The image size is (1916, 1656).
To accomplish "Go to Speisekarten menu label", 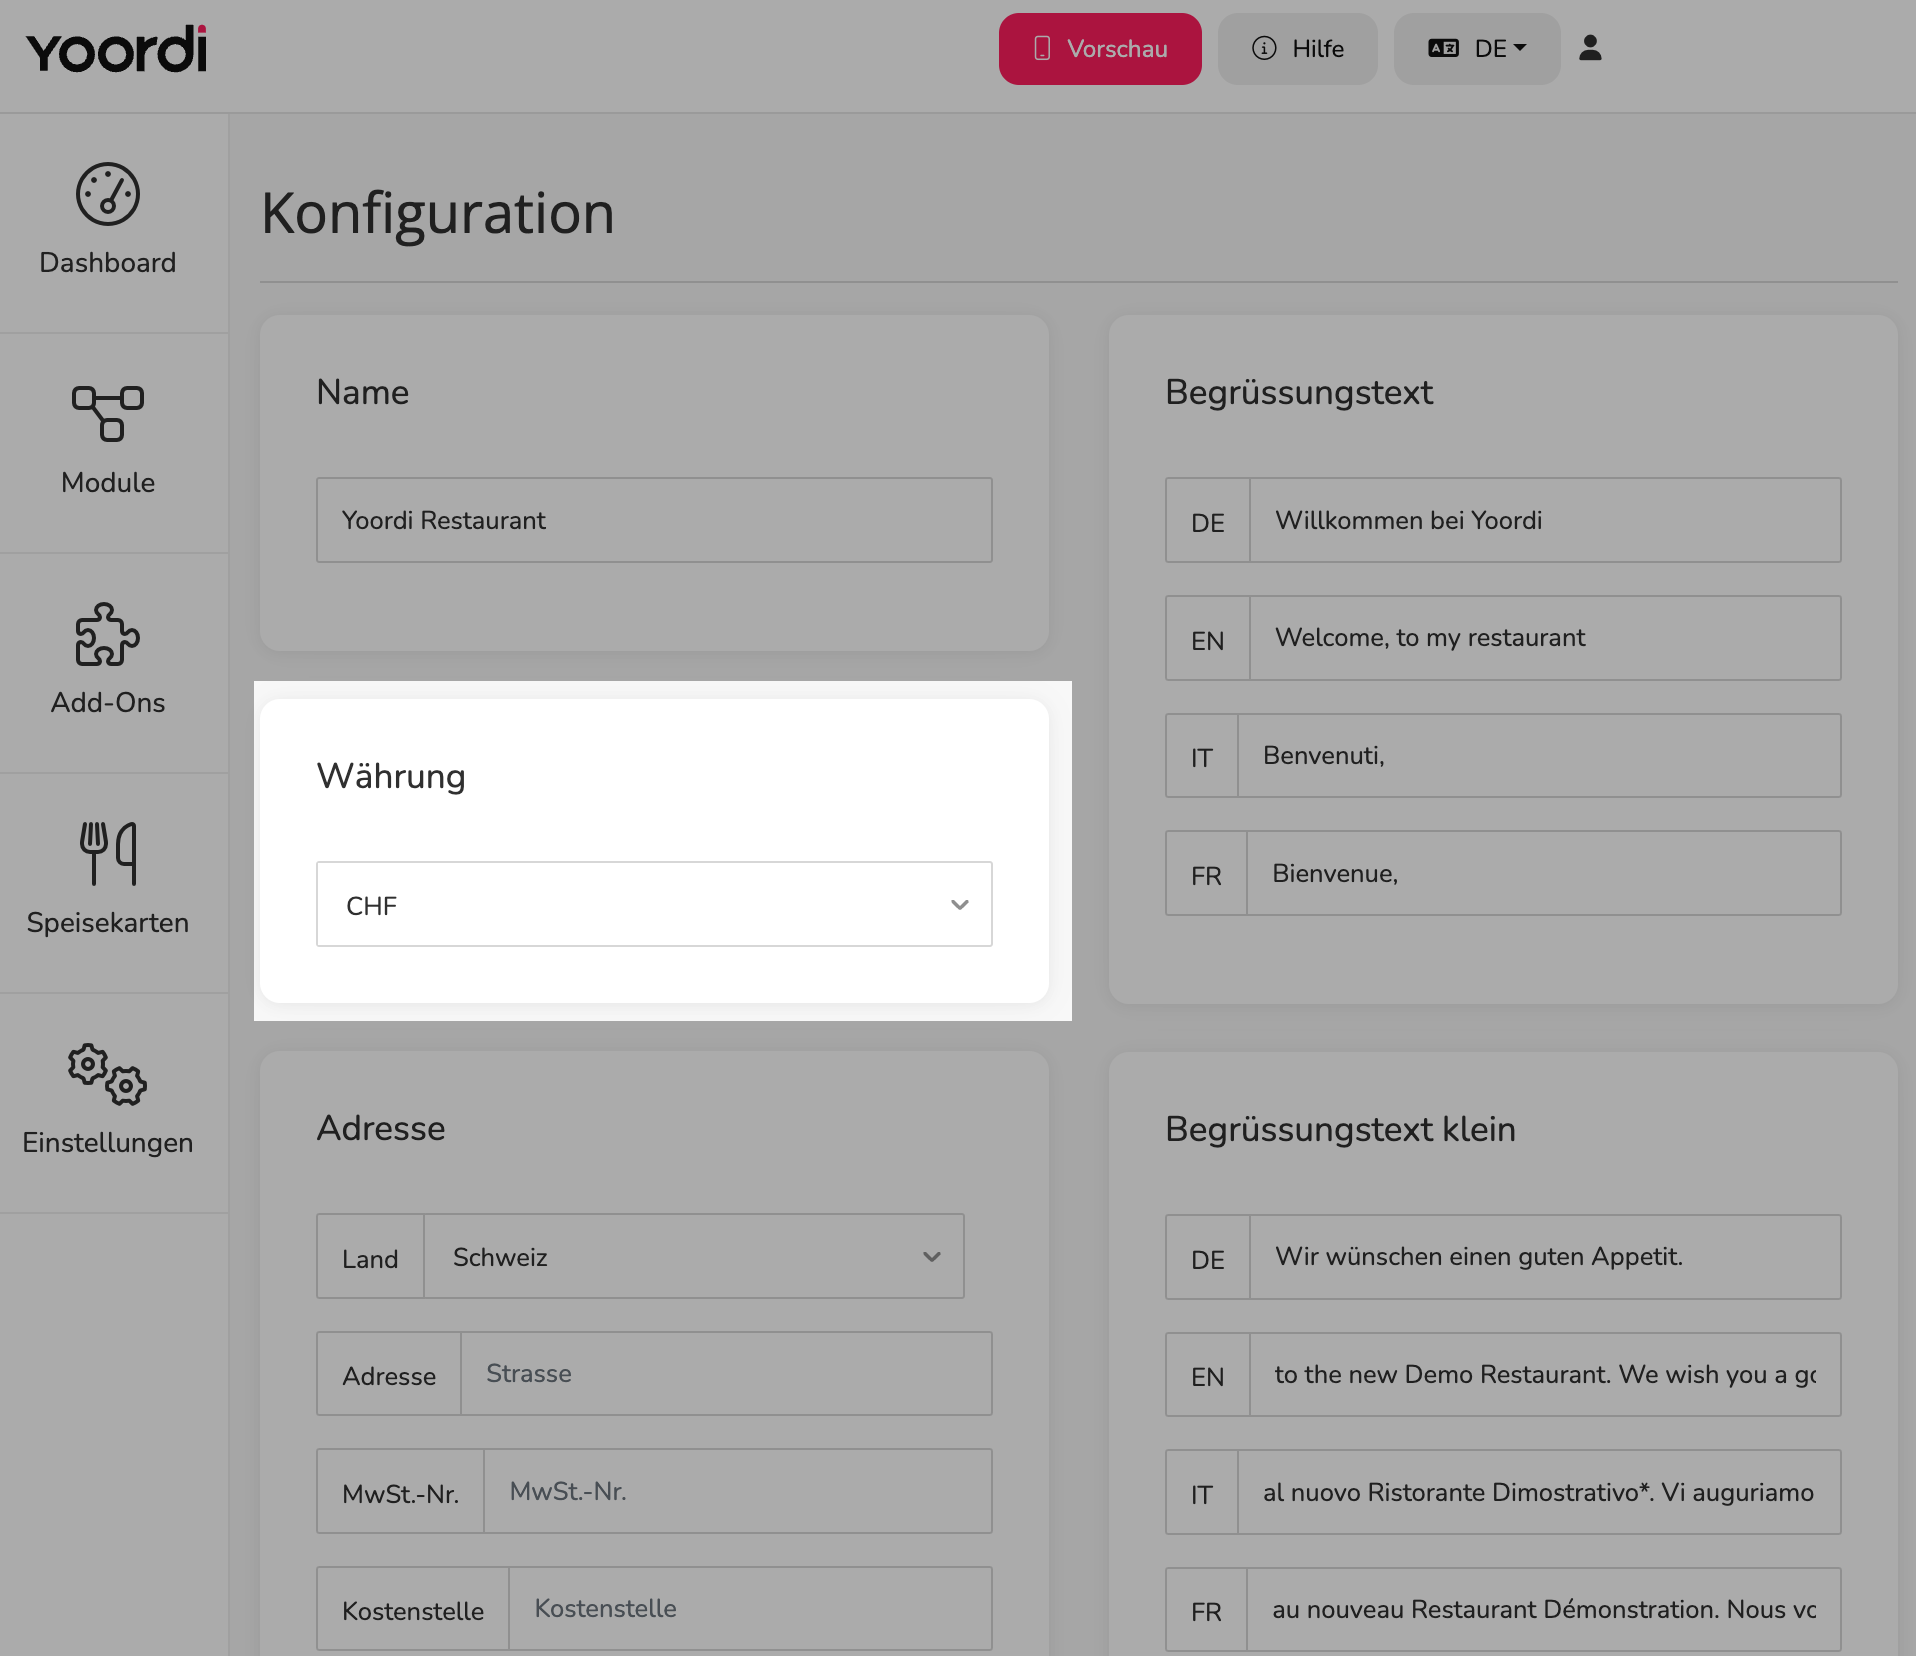I will click(108, 922).
